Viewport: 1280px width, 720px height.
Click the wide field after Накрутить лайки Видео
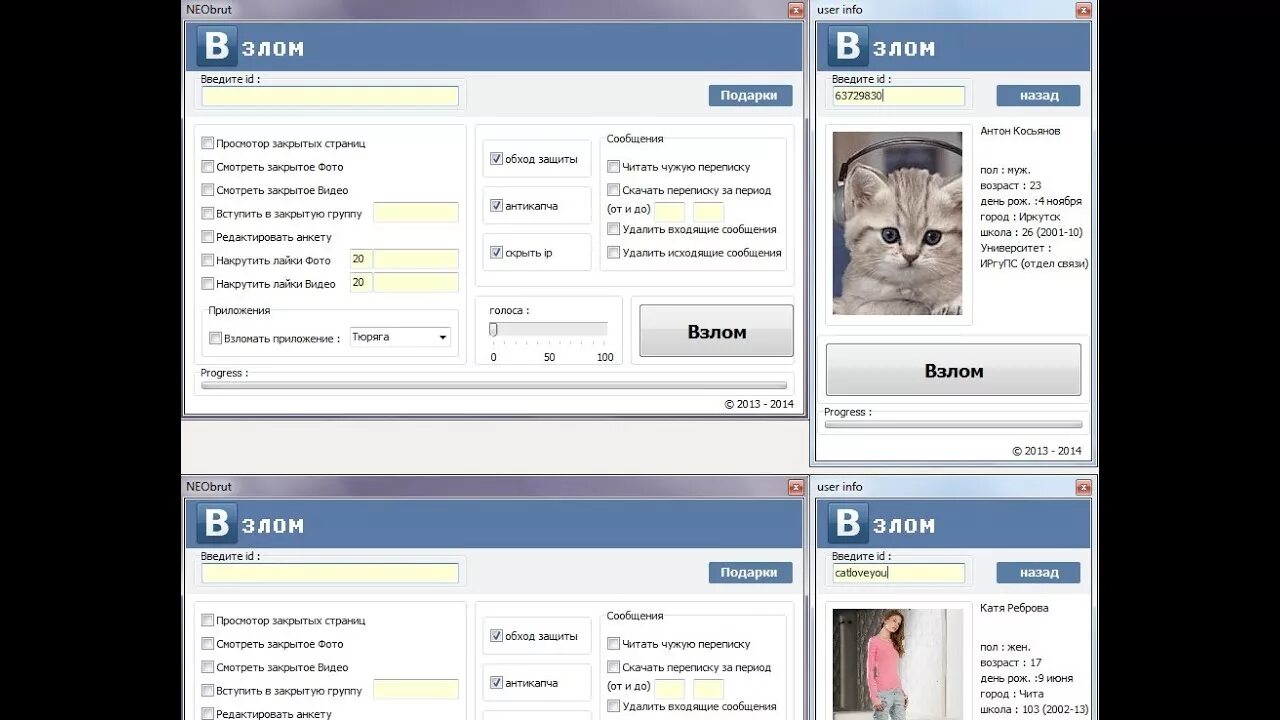[416, 283]
